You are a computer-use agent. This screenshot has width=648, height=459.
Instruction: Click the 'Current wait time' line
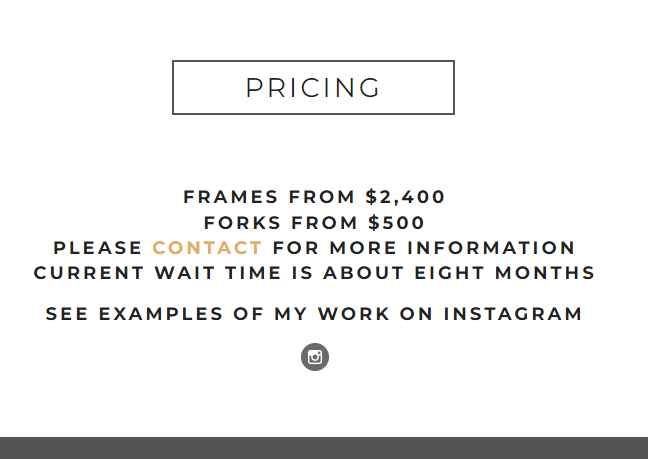[314, 273]
